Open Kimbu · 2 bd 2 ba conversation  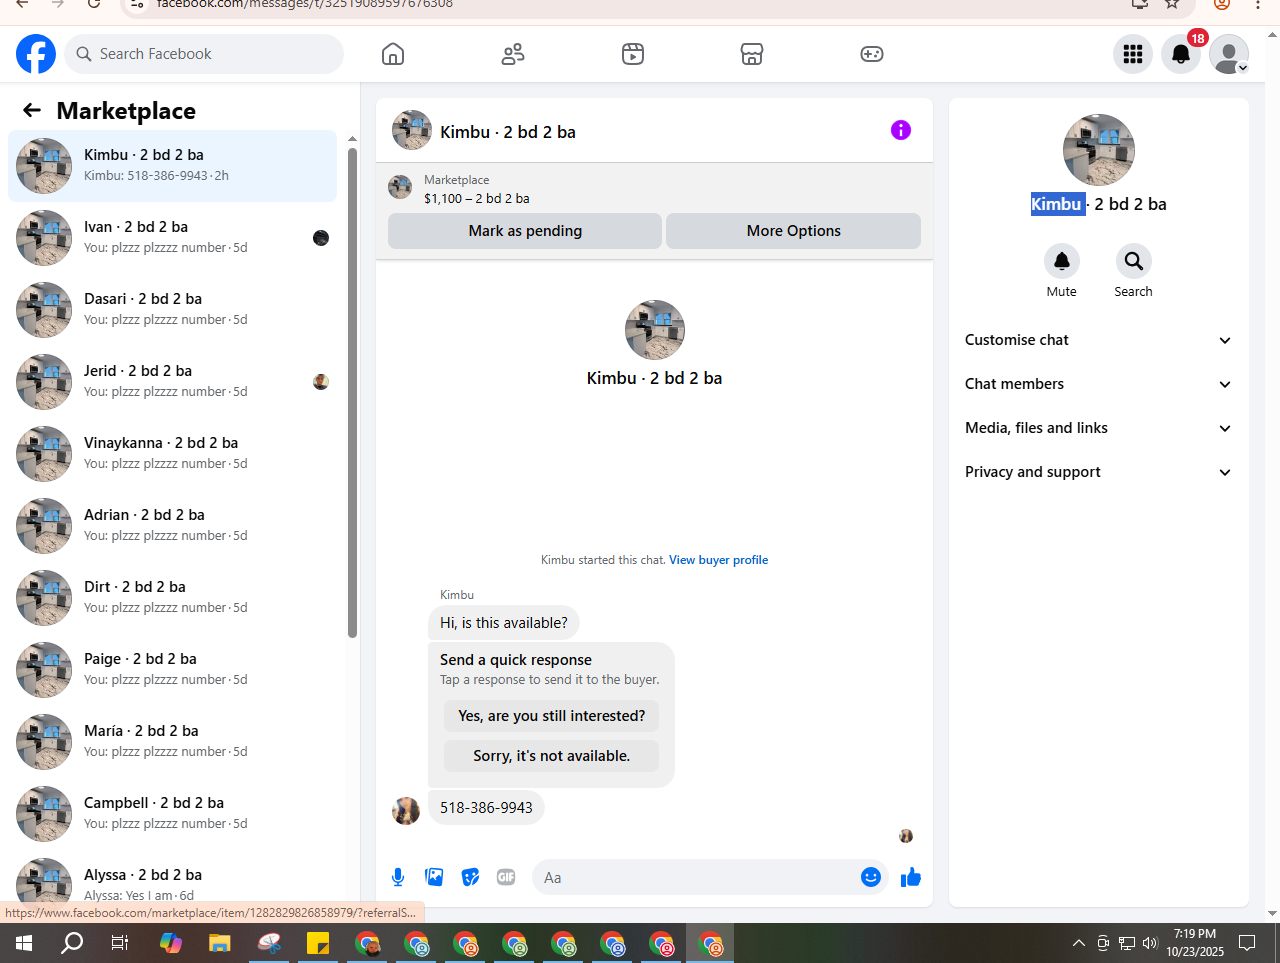coord(173,166)
